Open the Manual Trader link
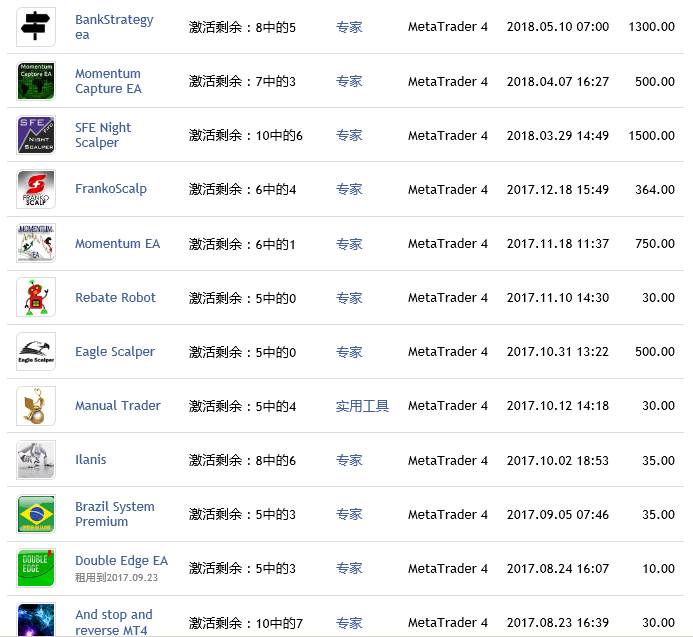The width and height of the screenshot is (693, 637). [118, 405]
